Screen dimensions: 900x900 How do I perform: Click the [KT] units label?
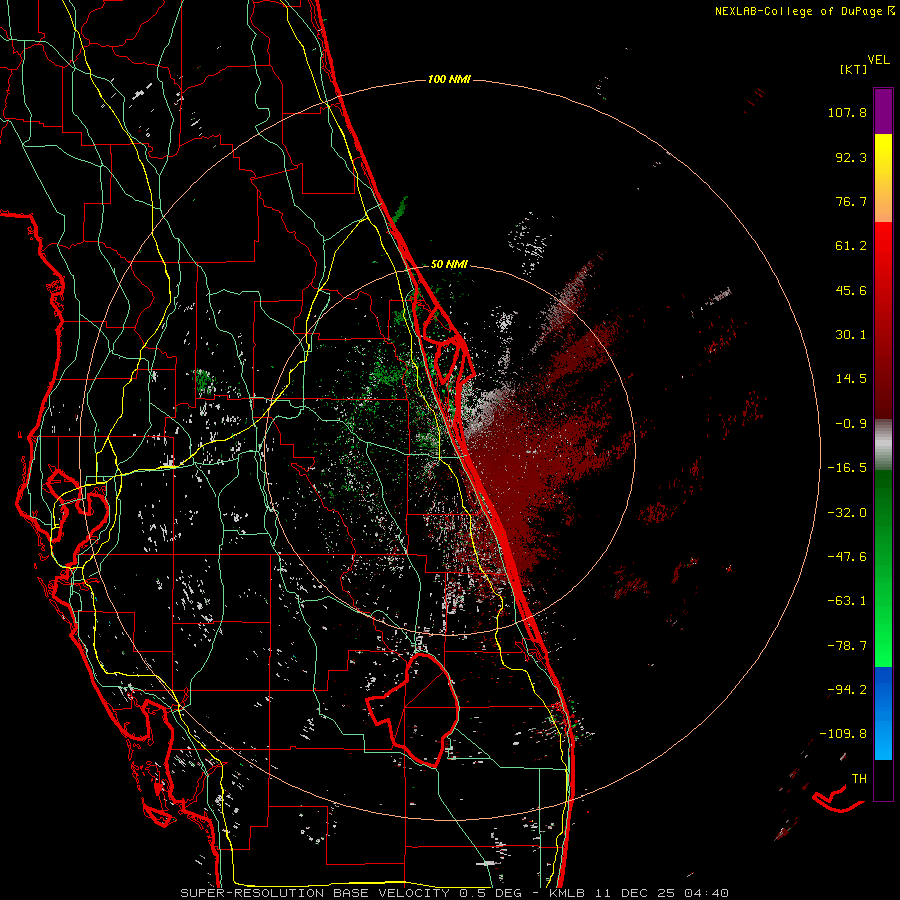(854, 69)
